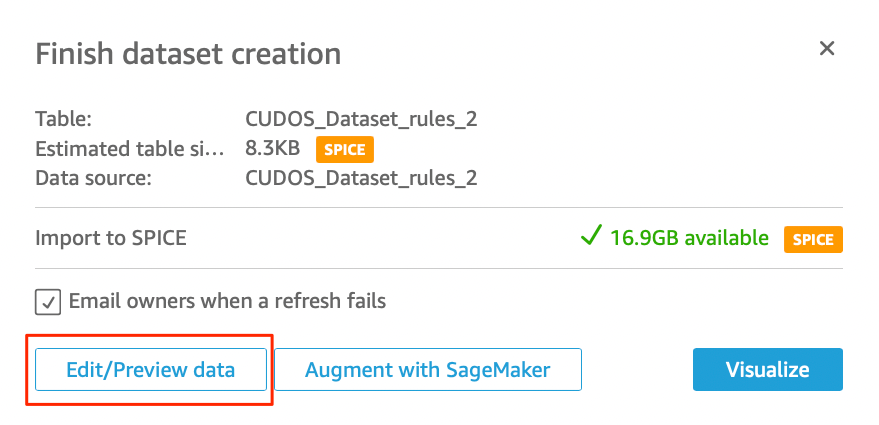The height and width of the screenshot is (425, 879).
Task: Click the divider line above Import to SPICE
Action: click(439, 207)
